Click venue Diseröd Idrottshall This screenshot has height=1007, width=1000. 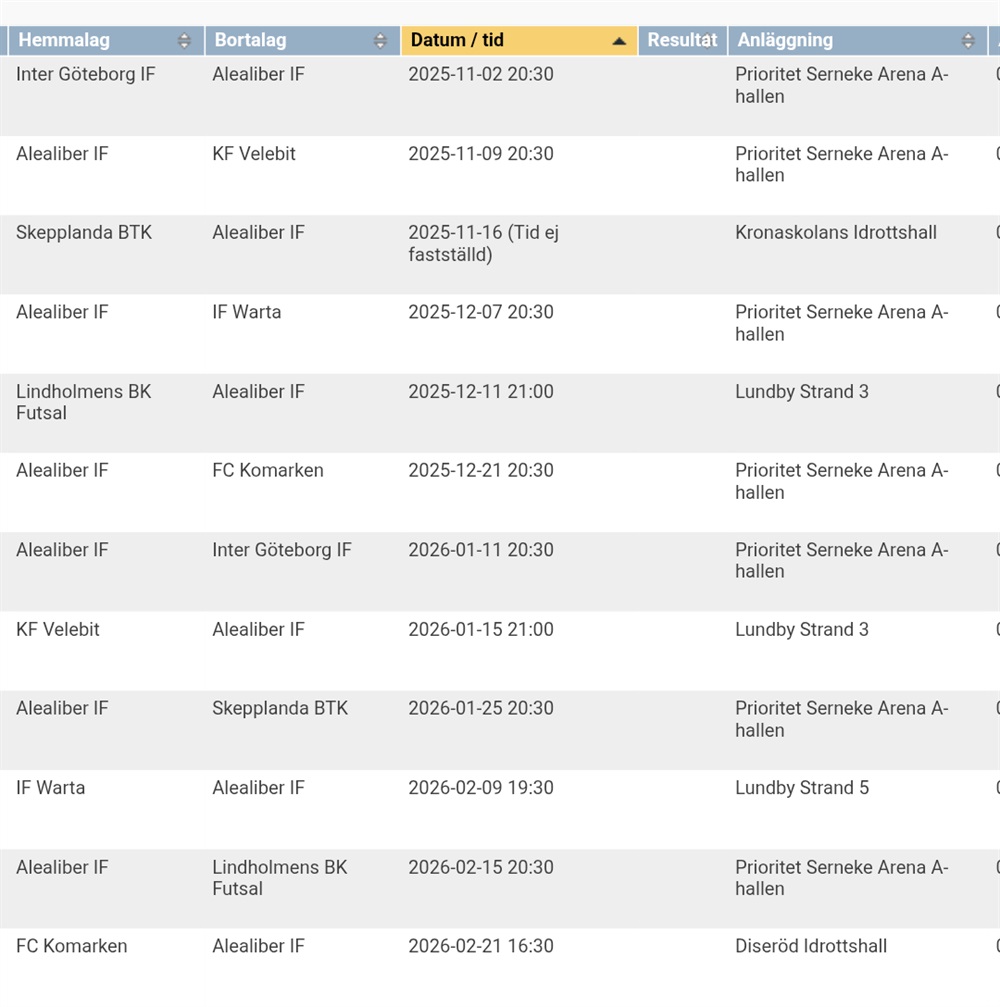point(811,946)
